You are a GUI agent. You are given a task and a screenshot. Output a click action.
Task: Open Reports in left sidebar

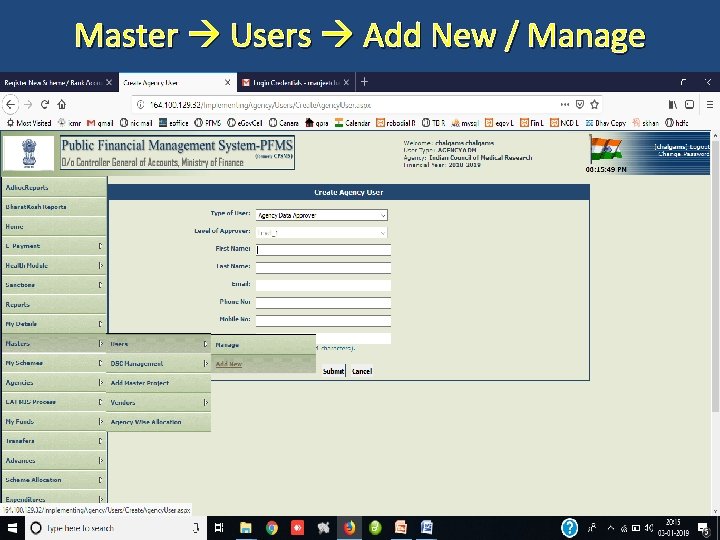click(x=54, y=304)
